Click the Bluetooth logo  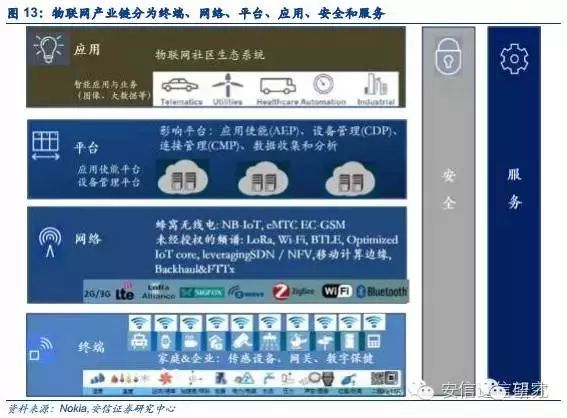click(x=382, y=291)
